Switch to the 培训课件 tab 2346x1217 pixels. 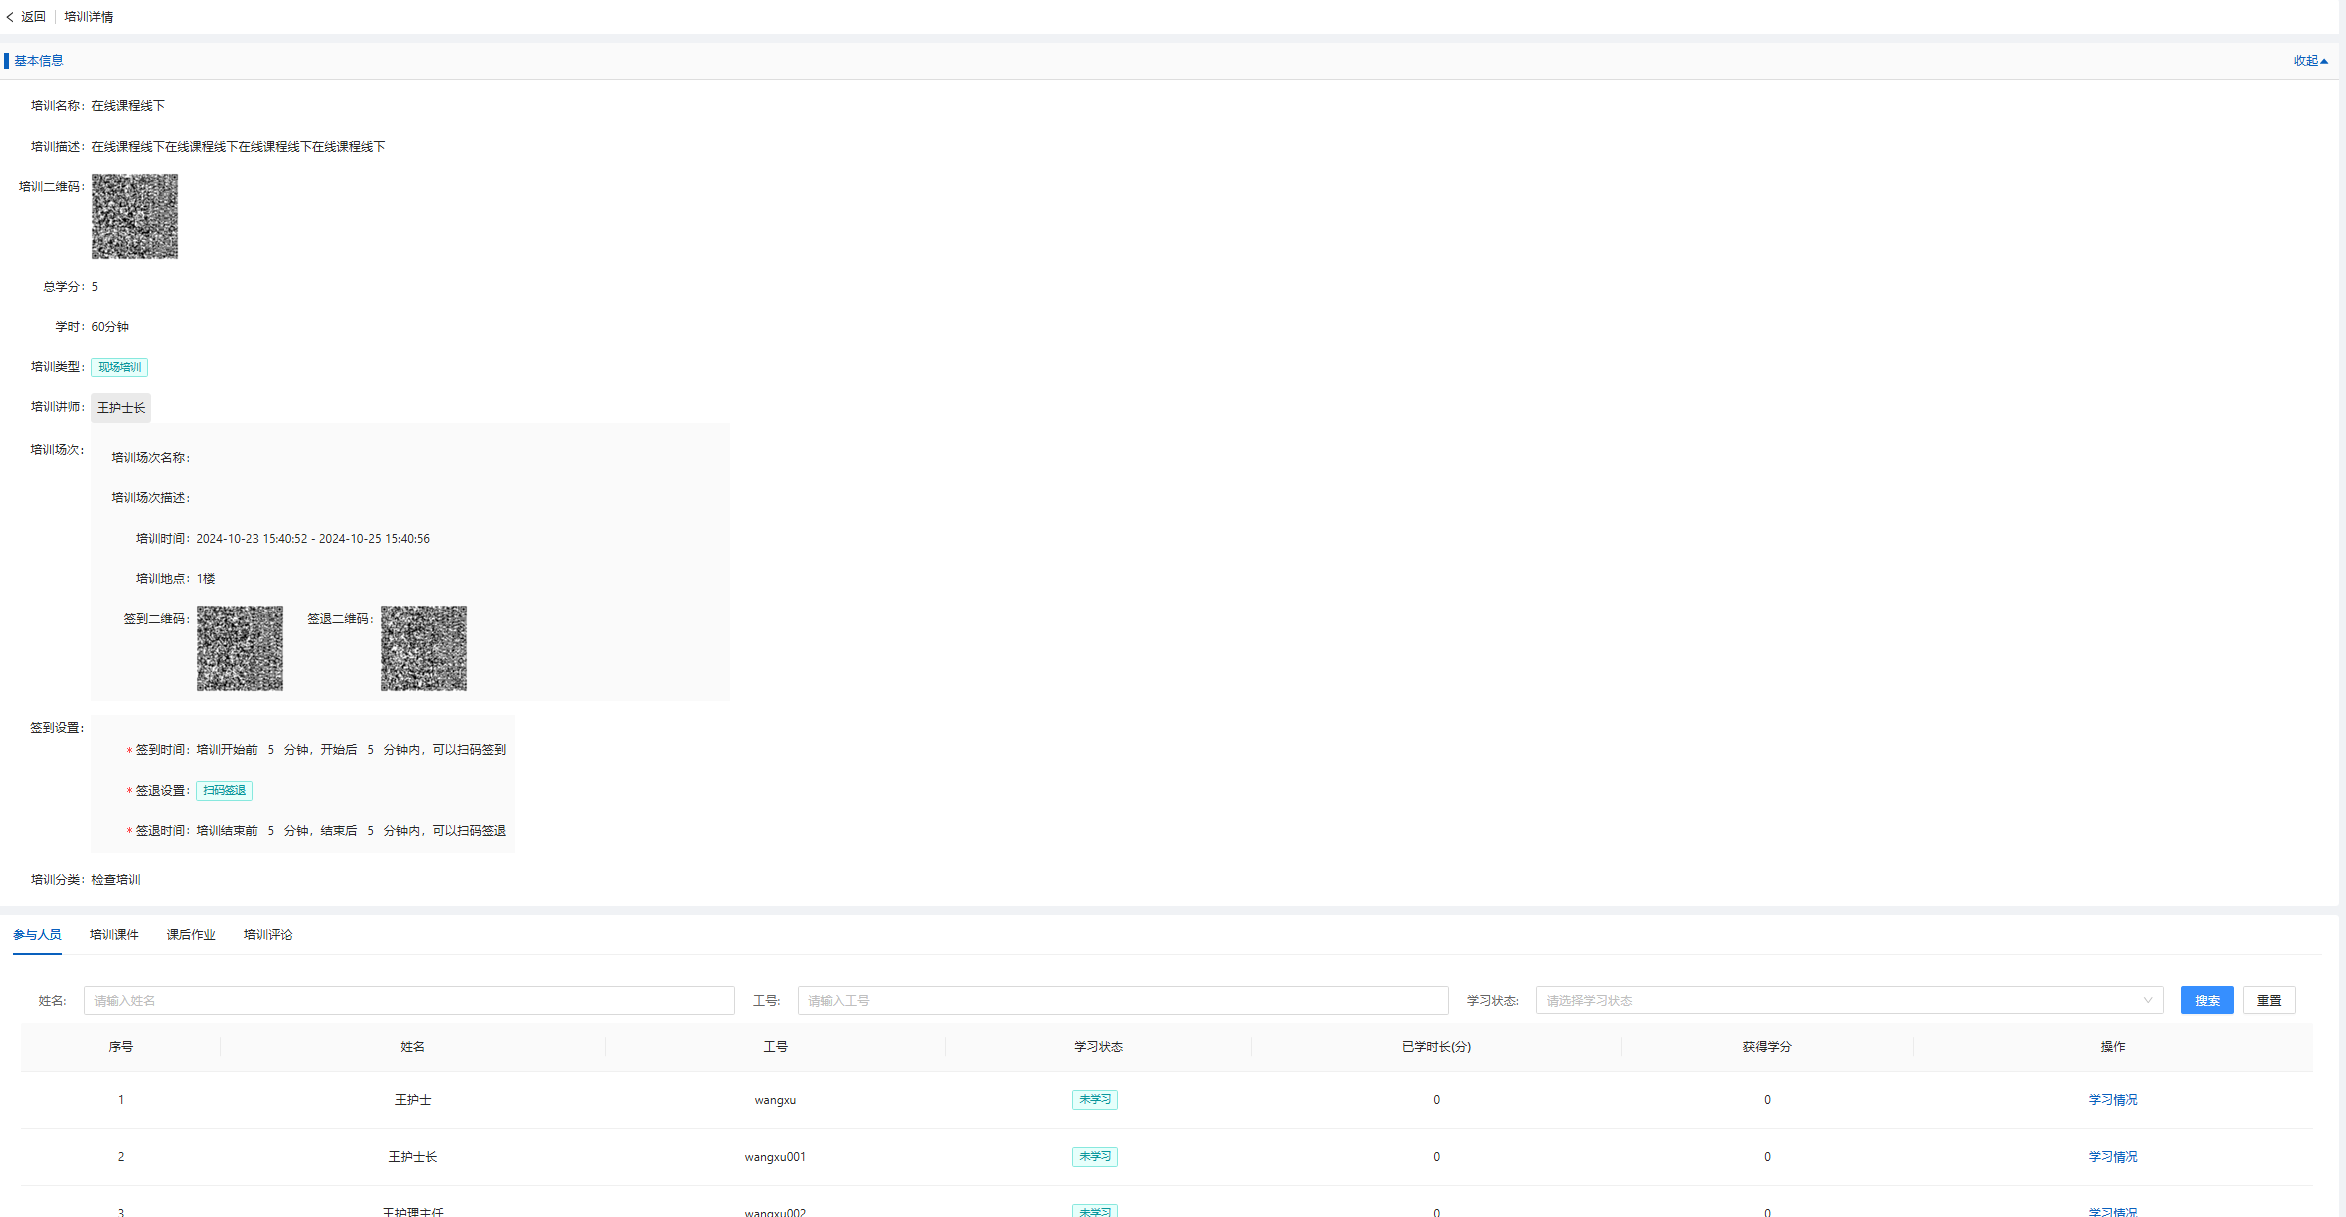114,935
